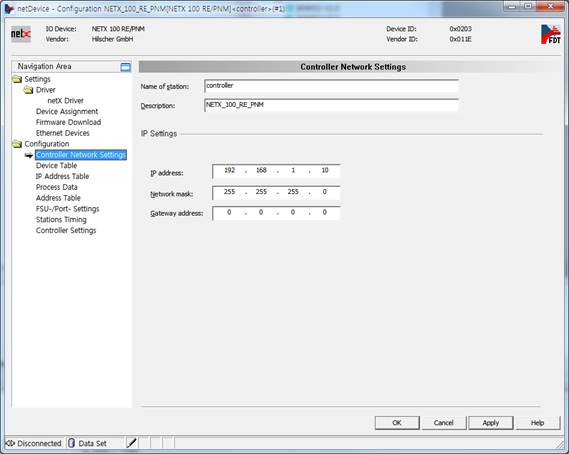Apply the network settings
569x454 pixels.
(491, 423)
